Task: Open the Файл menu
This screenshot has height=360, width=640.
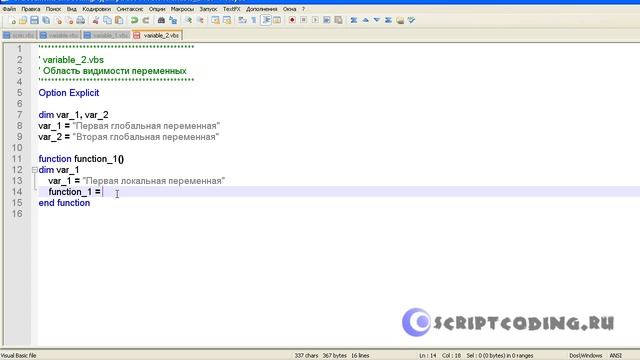Action: pyautogui.click(x=9, y=9)
